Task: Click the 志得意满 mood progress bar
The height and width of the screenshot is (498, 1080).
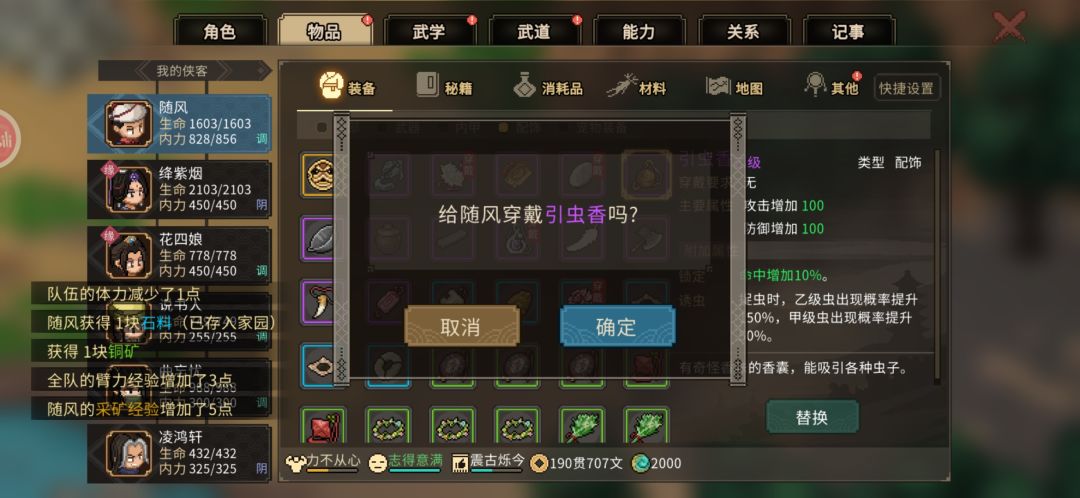Action: (415, 471)
